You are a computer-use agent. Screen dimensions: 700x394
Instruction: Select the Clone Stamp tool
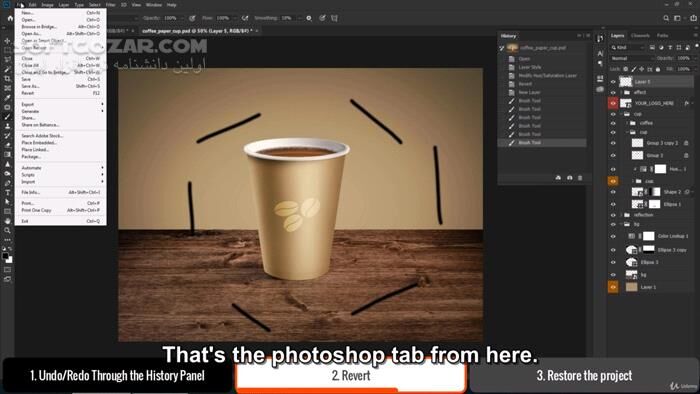(7, 126)
